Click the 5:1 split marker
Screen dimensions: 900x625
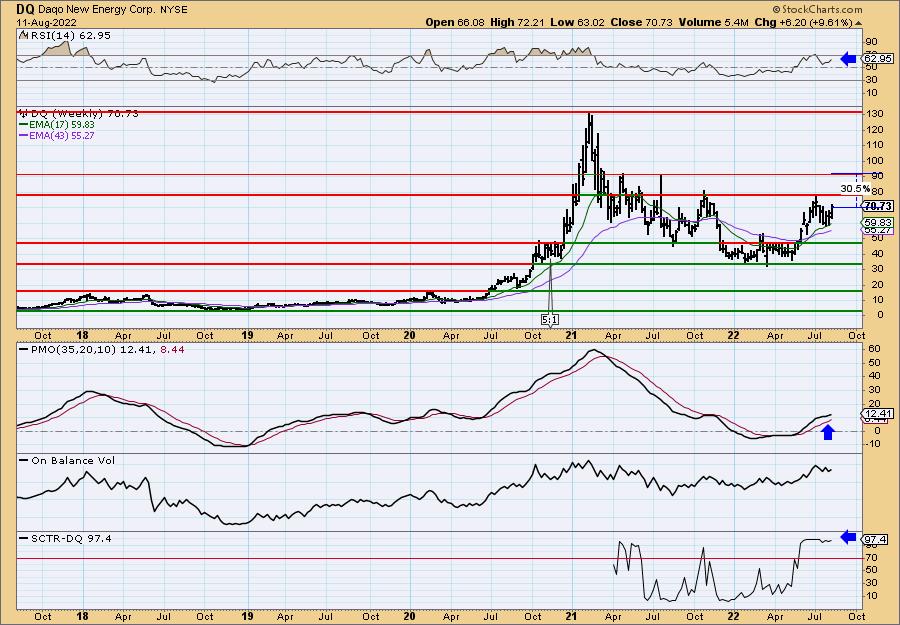549,319
